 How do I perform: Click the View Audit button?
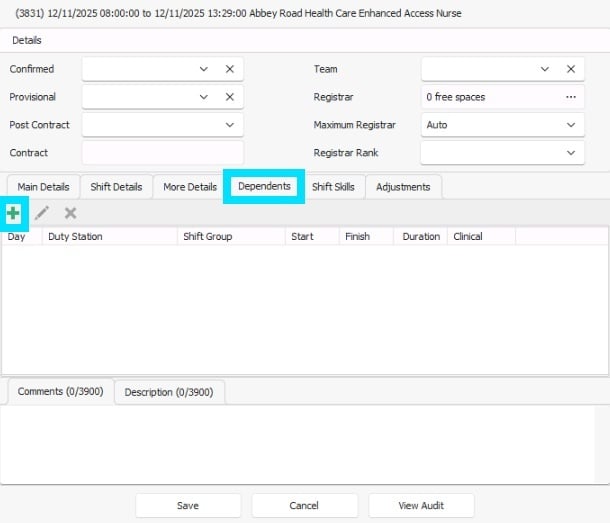[421, 505]
